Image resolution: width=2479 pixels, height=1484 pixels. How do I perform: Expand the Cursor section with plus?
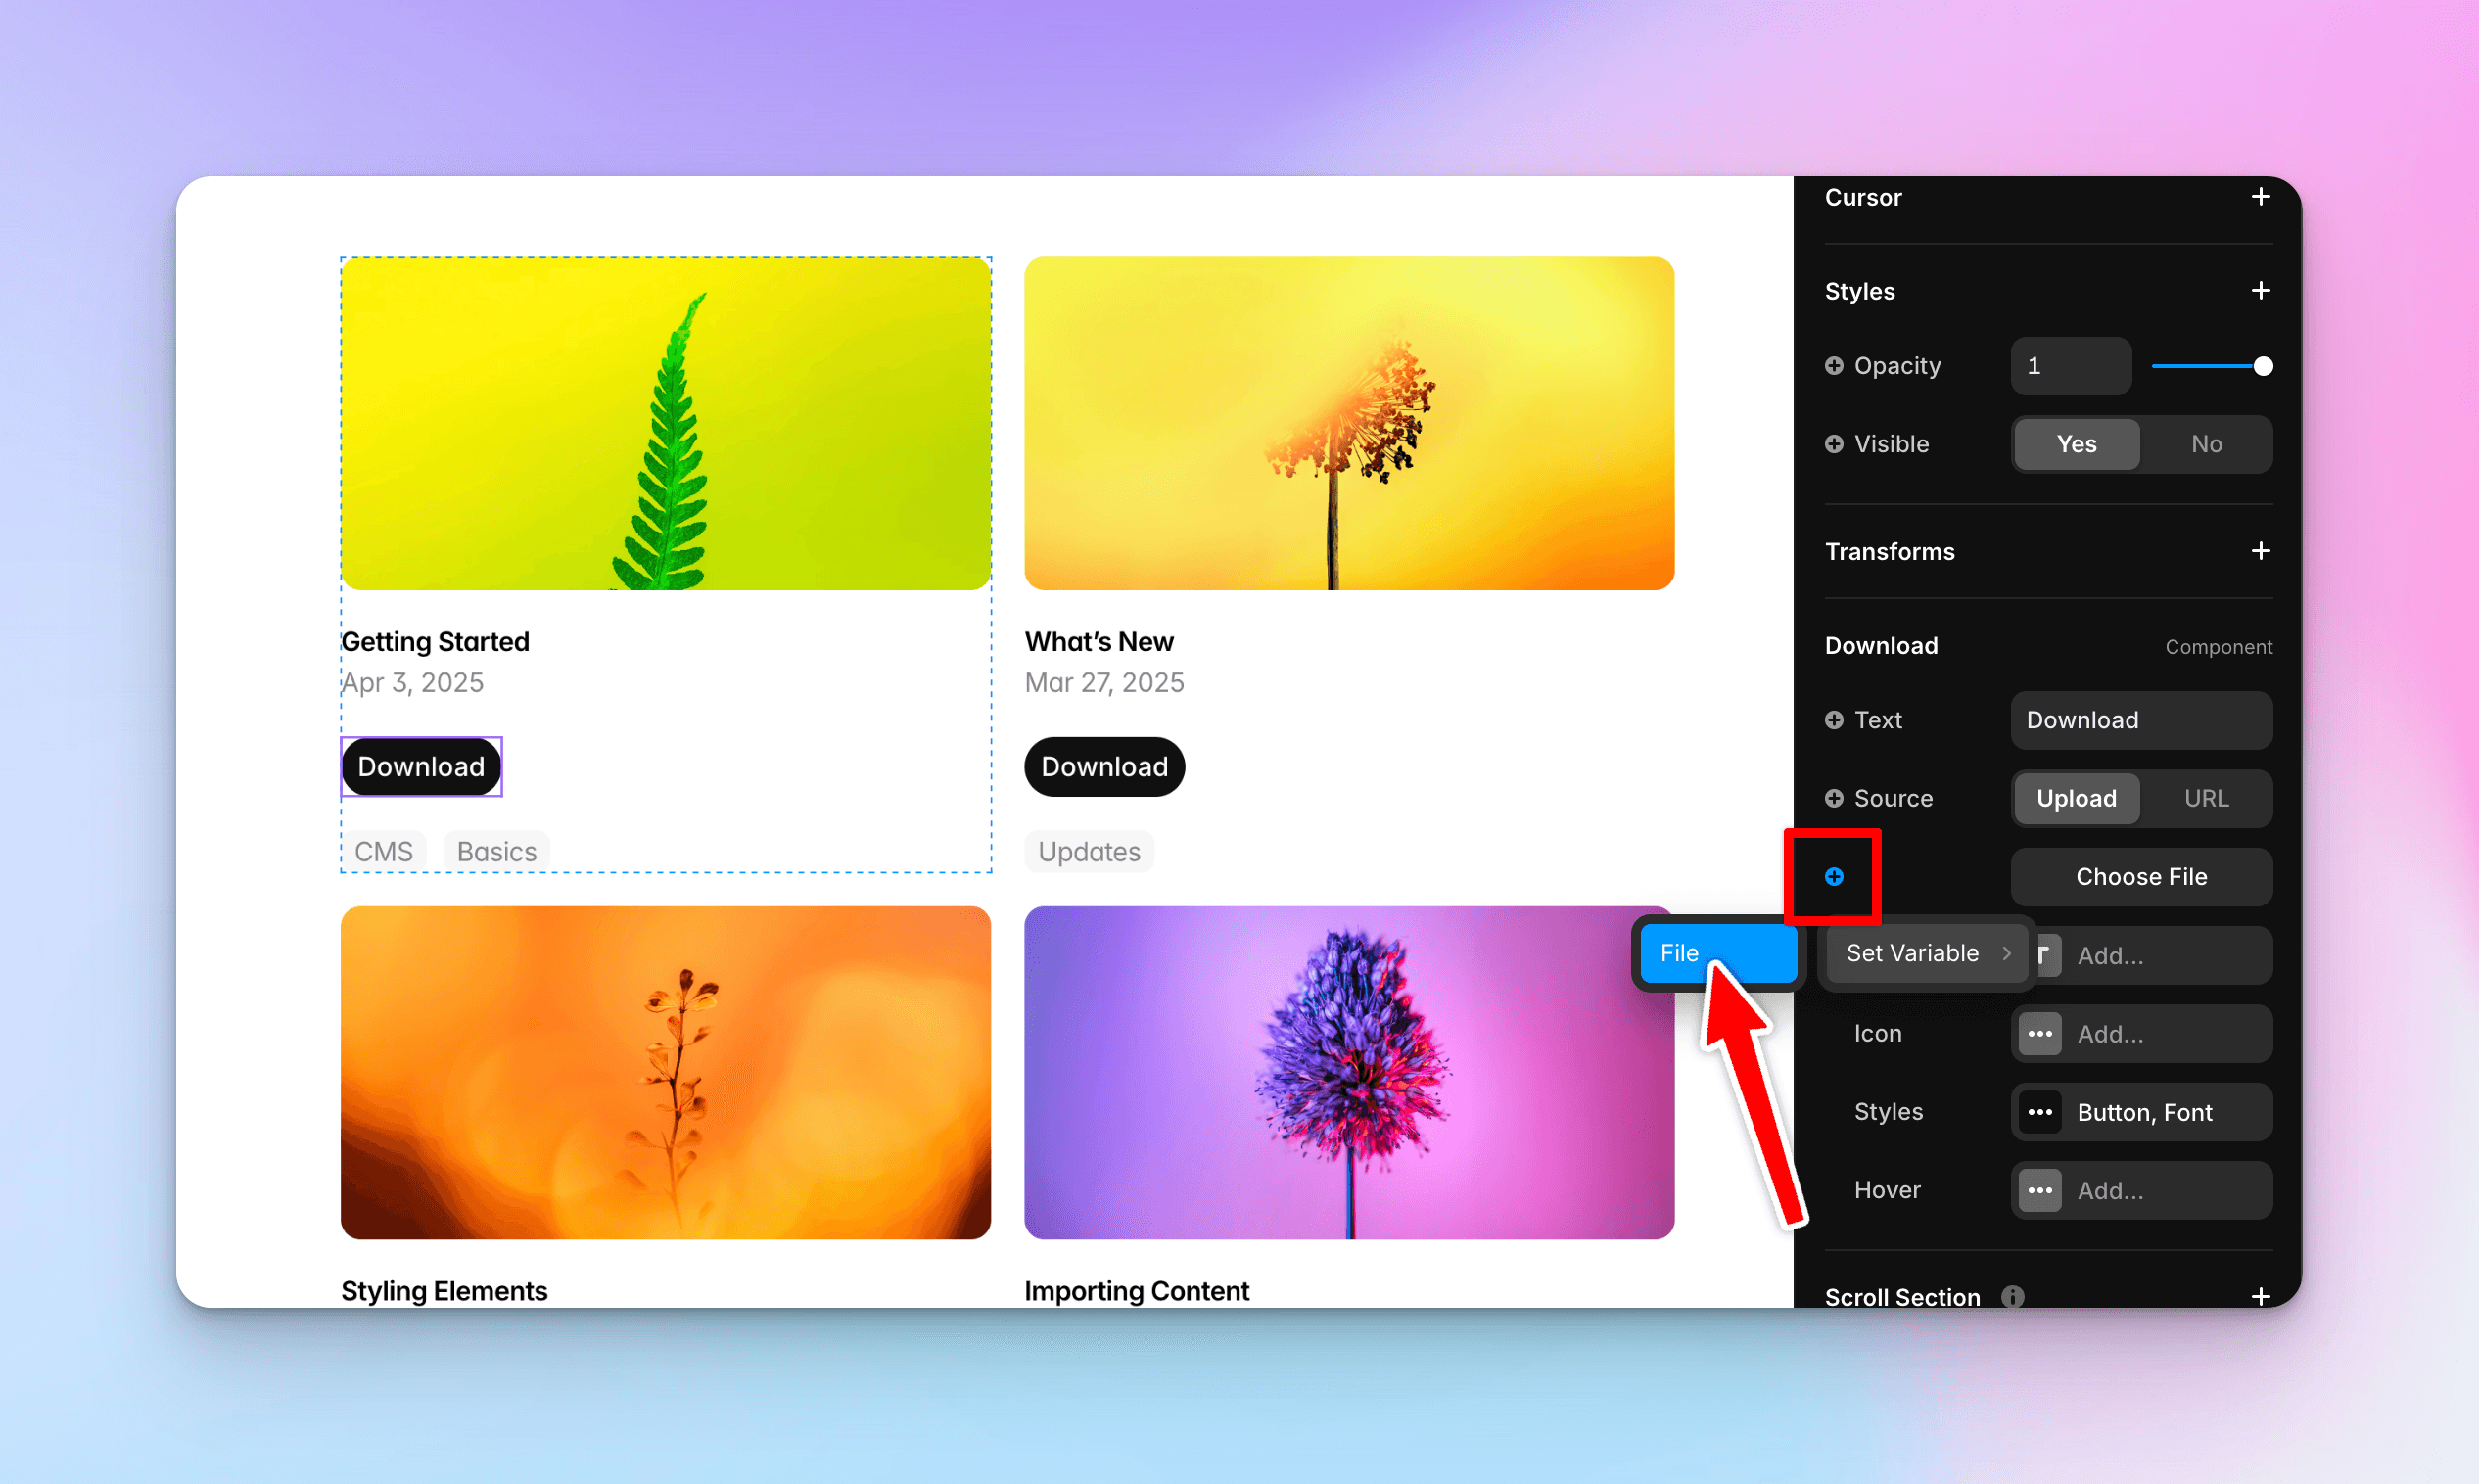pyautogui.click(x=2259, y=197)
